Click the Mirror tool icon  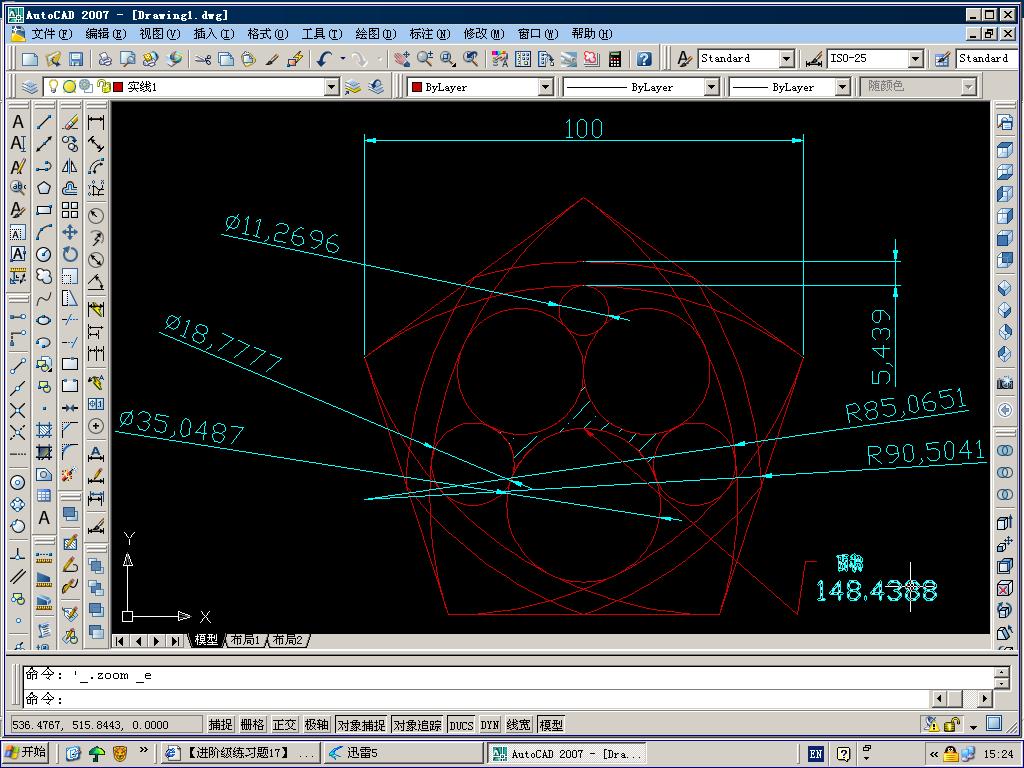[70, 166]
